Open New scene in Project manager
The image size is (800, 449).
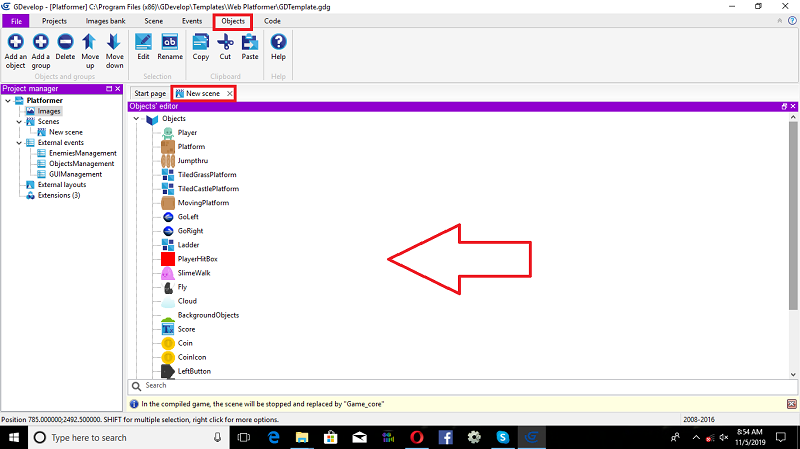(x=66, y=132)
